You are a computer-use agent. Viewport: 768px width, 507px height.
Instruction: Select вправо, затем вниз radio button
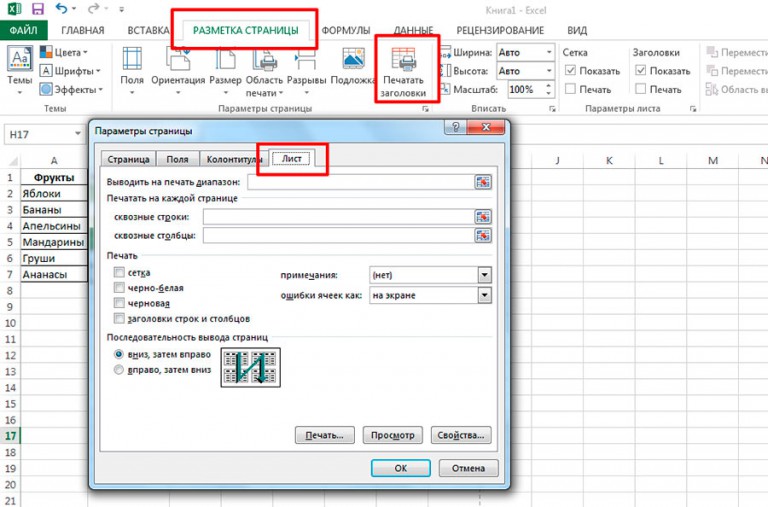(x=119, y=369)
